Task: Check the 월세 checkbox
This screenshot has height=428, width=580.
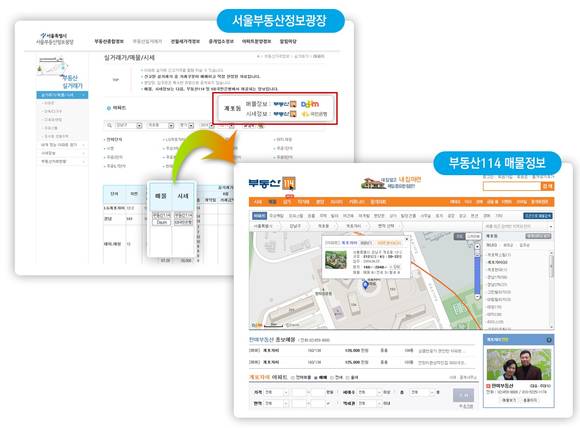Action: click(x=347, y=377)
